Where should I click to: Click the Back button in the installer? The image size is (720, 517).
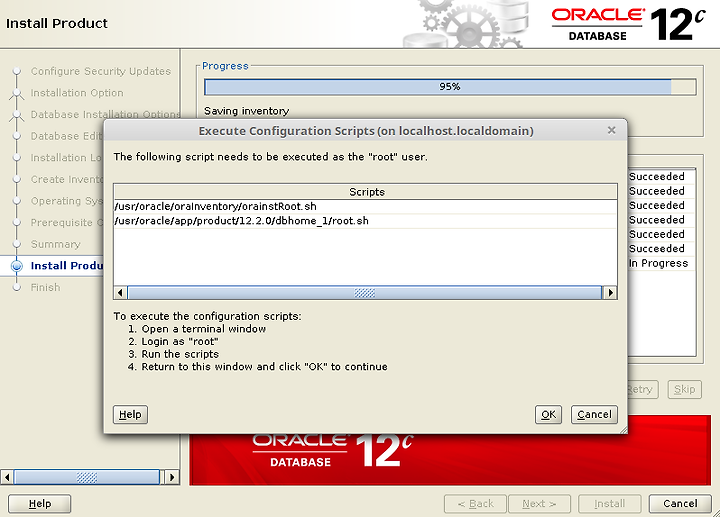coord(475,504)
